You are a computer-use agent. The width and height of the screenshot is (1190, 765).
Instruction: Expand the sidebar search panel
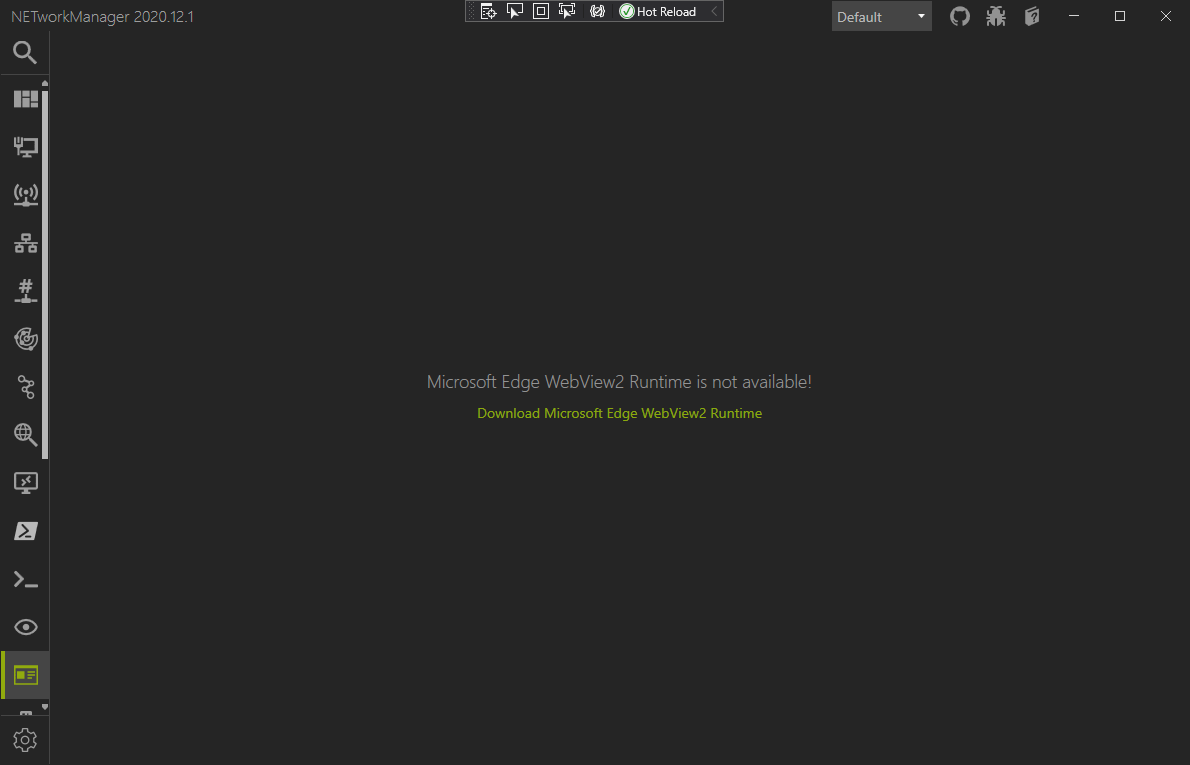click(25, 52)
